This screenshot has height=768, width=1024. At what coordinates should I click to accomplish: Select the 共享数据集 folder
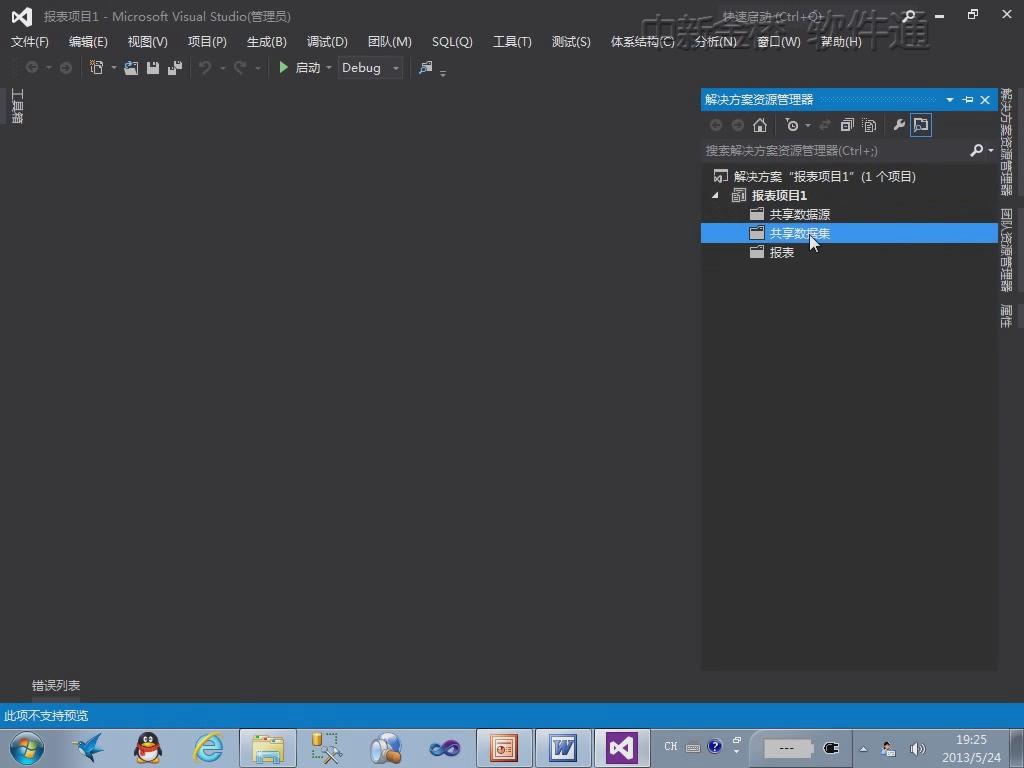pos(849,233)
